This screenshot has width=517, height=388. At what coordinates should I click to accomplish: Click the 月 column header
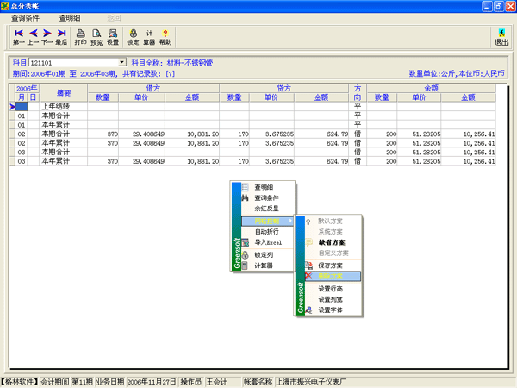pyautogui.click(x=21, y=97)
